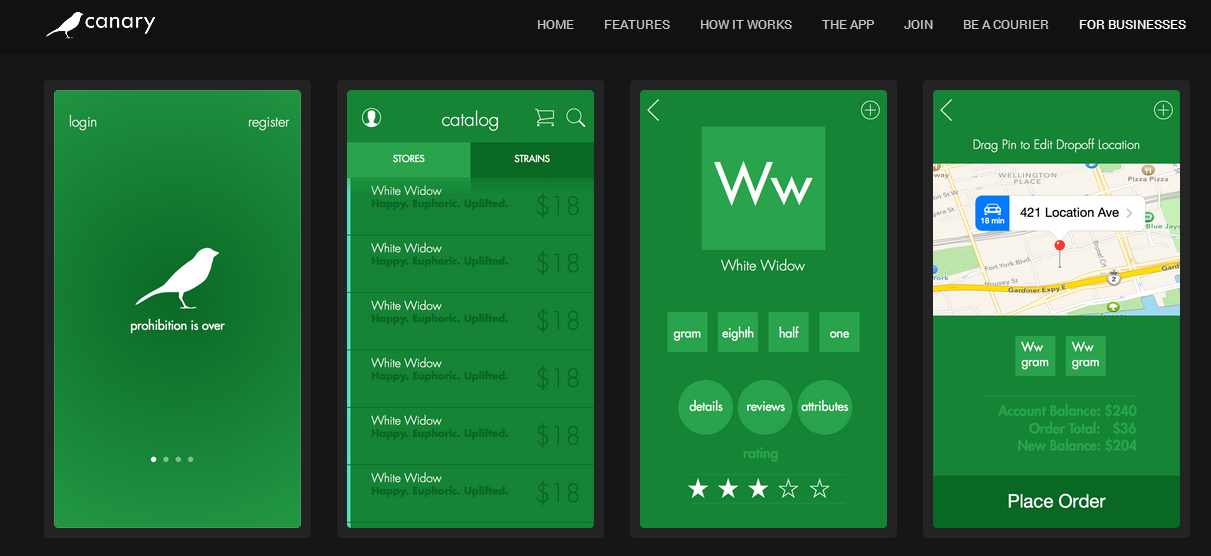1211x556 pixels.
Task: Click the fourth page indicator dot
Action: pyautogui.click(x=190, y=459)
